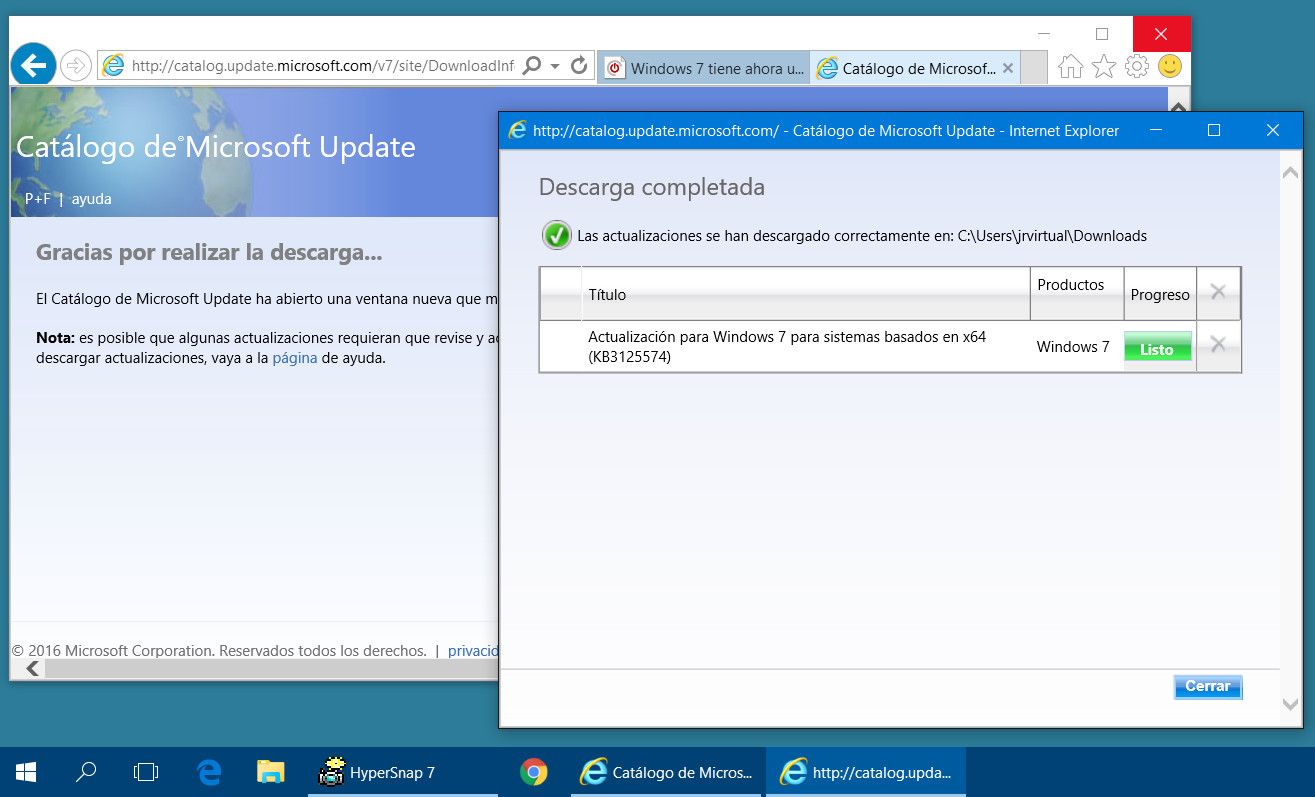Close the Catálogo de Microsoft tab
This screenshot has width=1315, height=797.
[x=1007, y=68]
